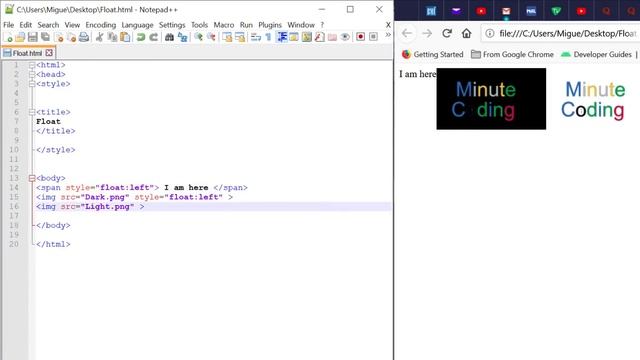The height and width of the screenshot is (360, 640).
Task: Toggle Show all characters paragraph icon
Action: [268, 37]
